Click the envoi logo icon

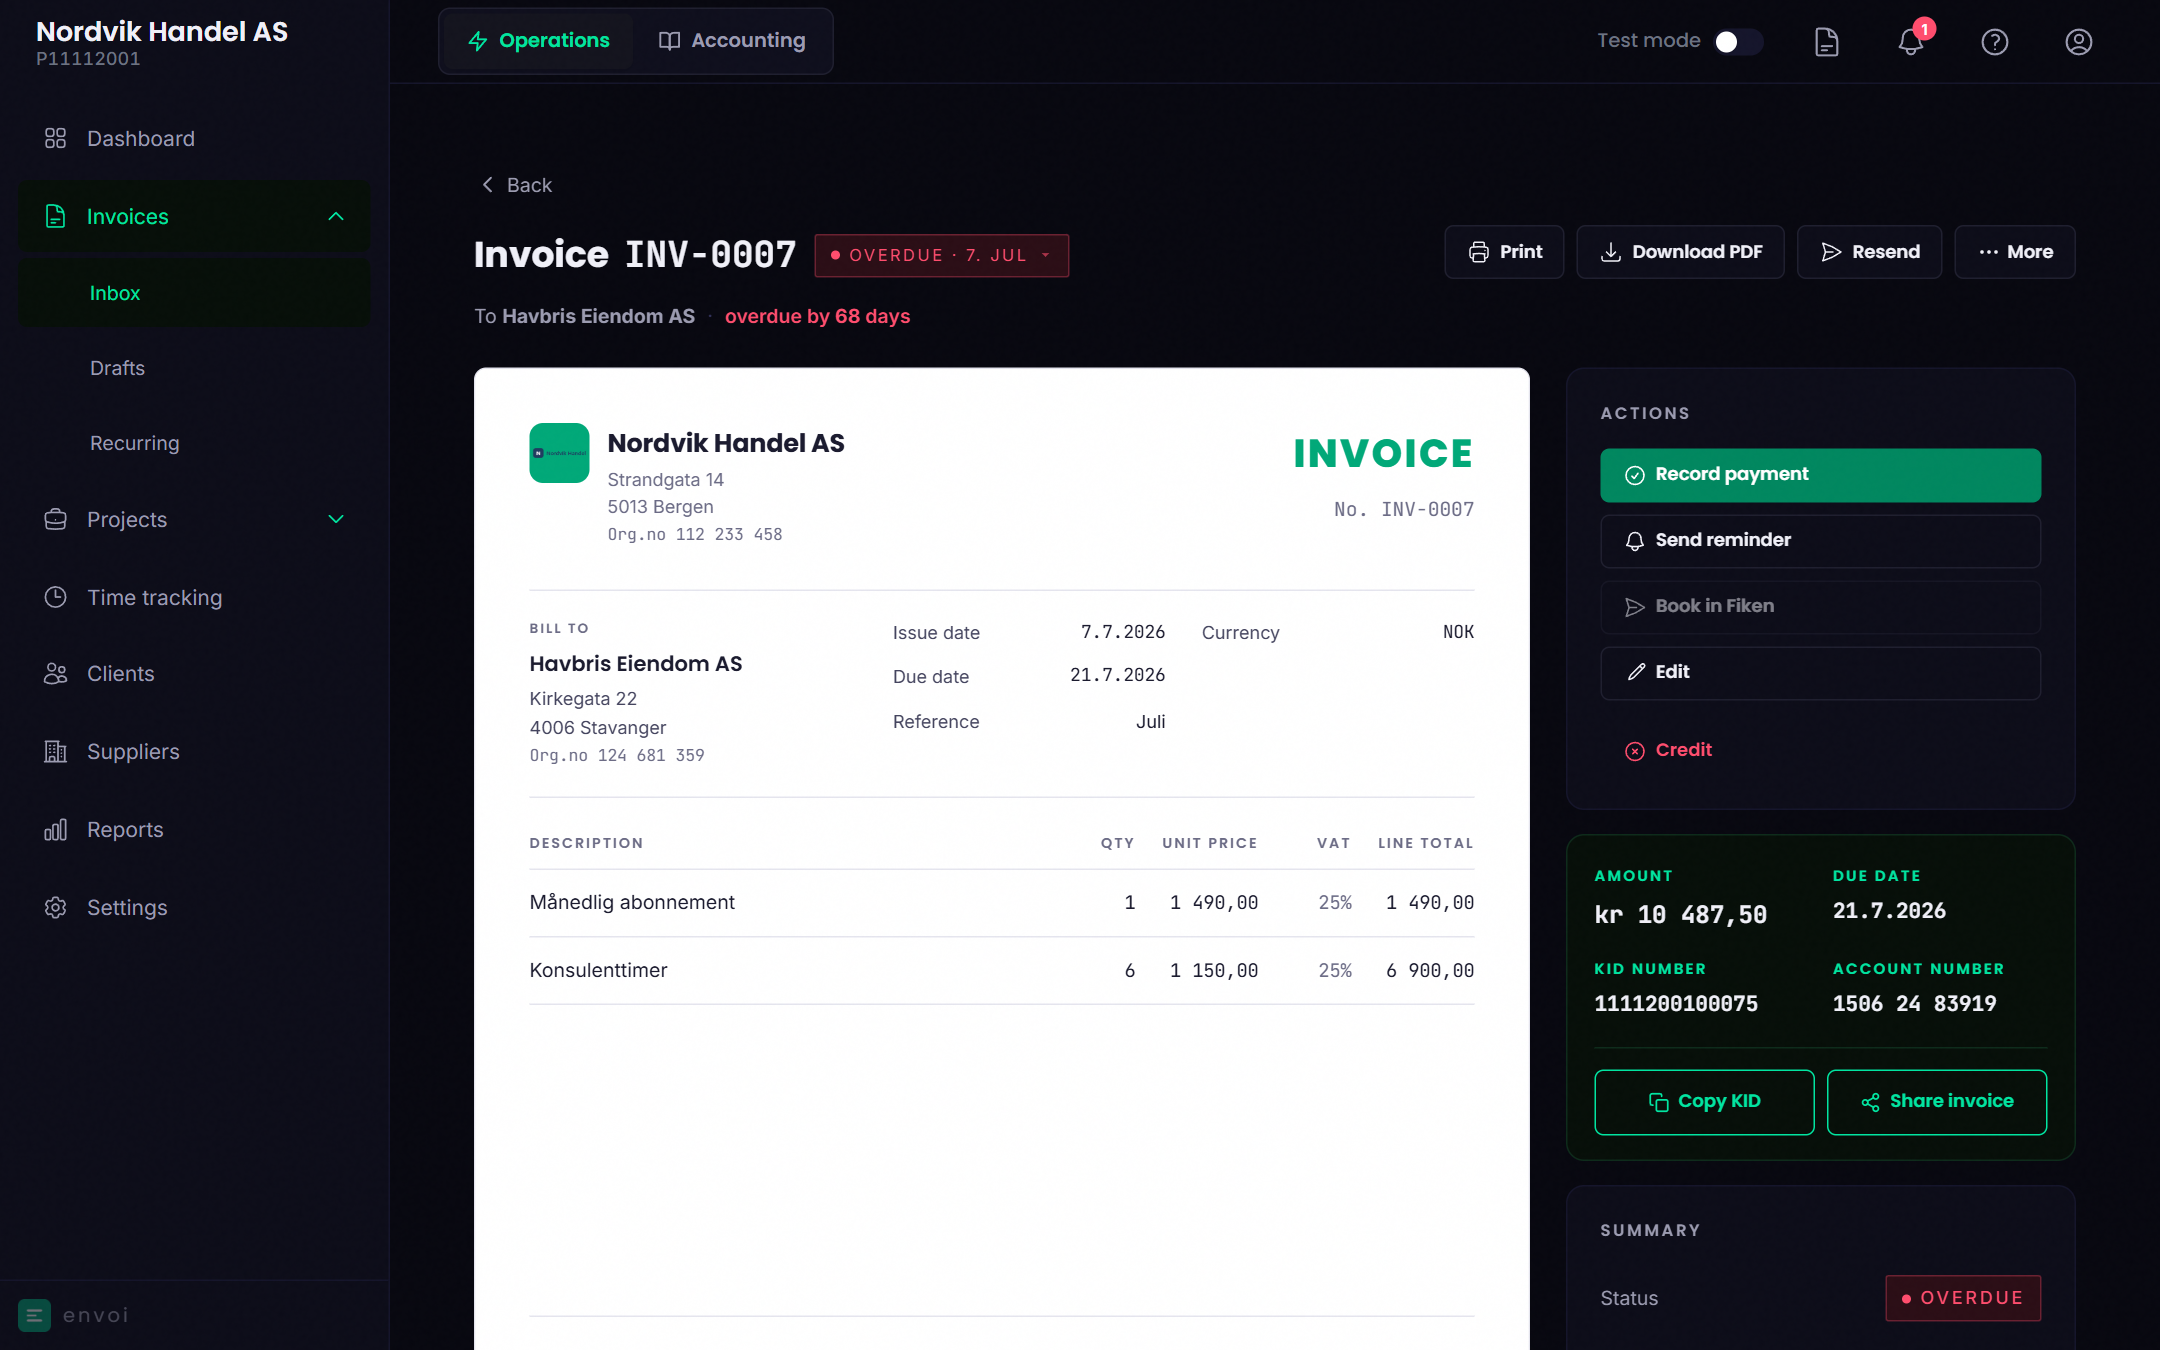coord(34,1315)
